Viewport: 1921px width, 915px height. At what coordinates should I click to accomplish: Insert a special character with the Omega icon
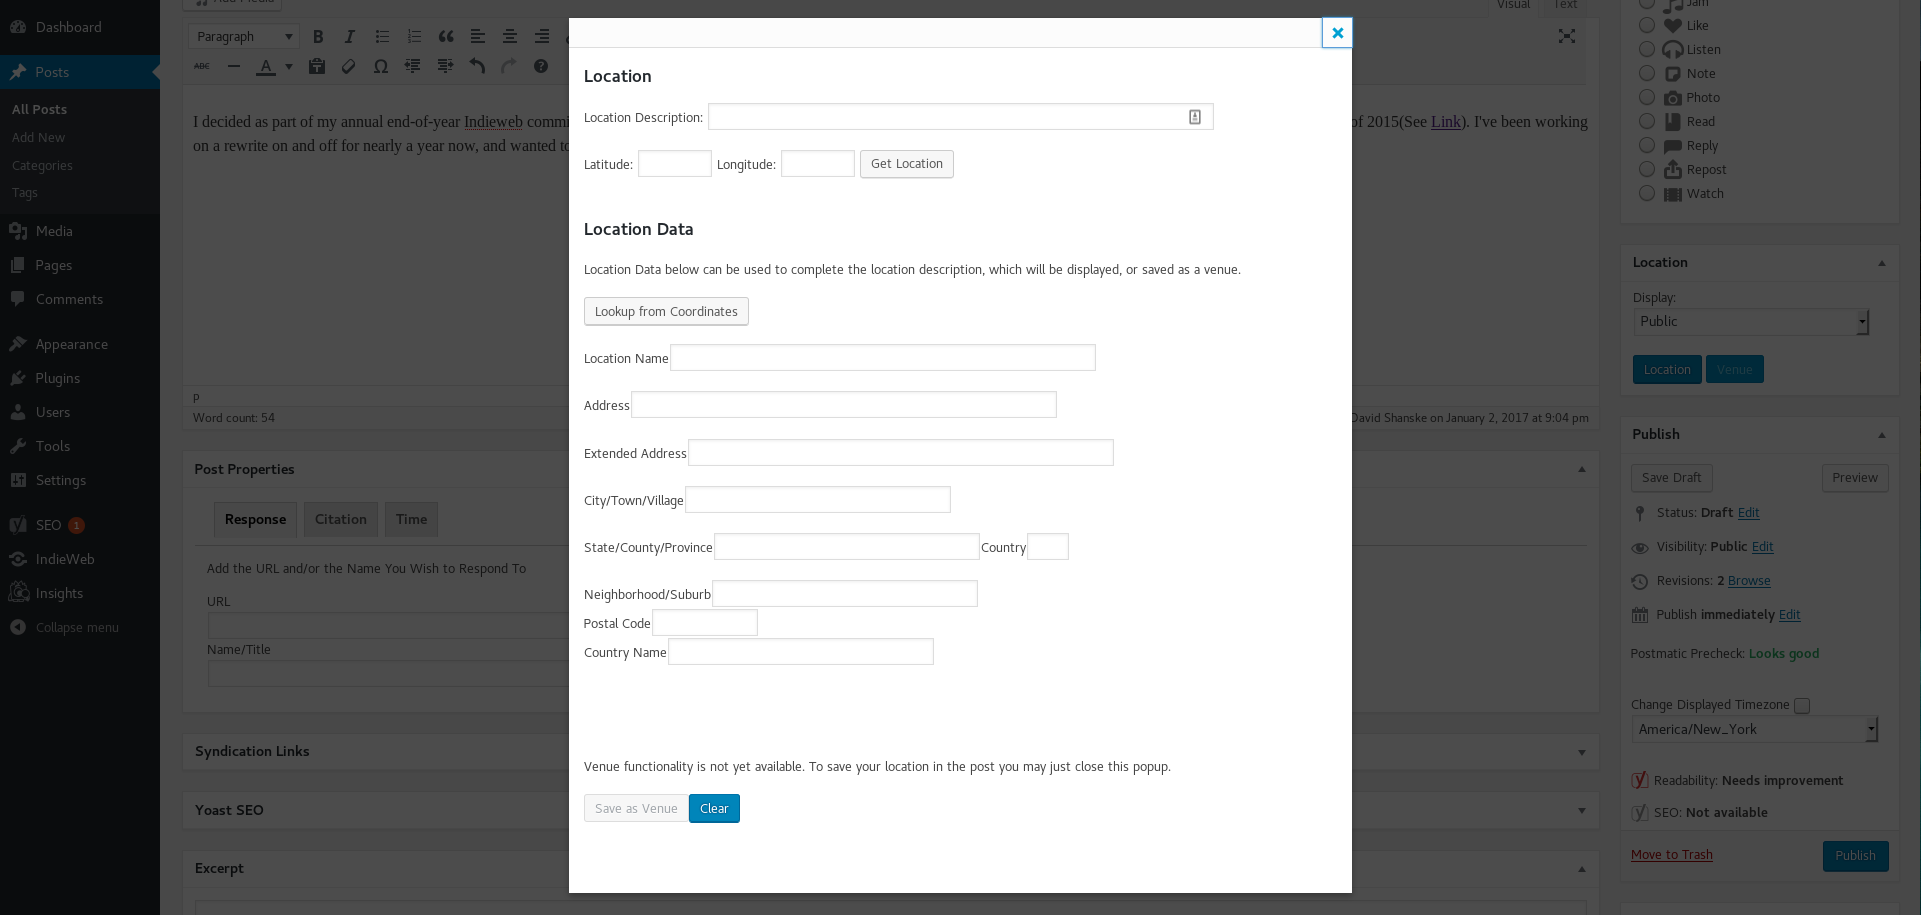point(380,67)
